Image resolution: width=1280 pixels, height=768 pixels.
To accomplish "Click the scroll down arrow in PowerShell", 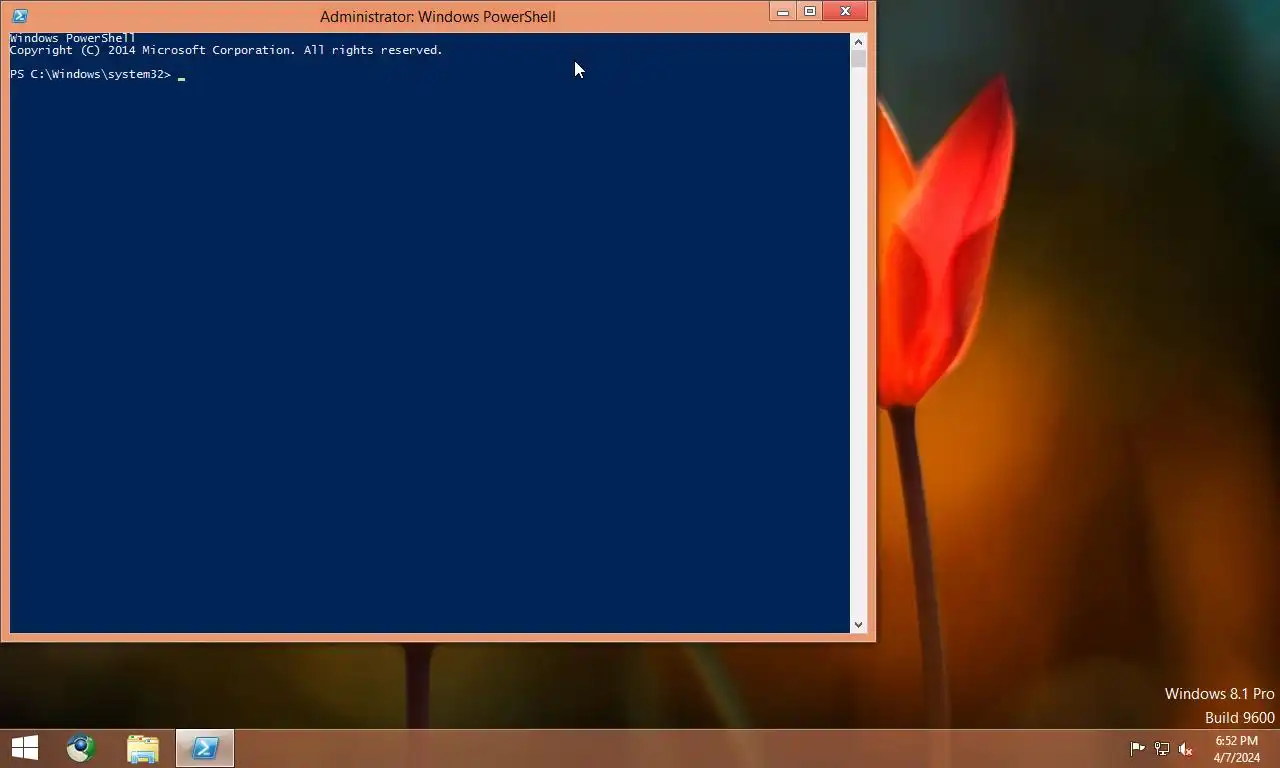I will click(x=858, y=625).
